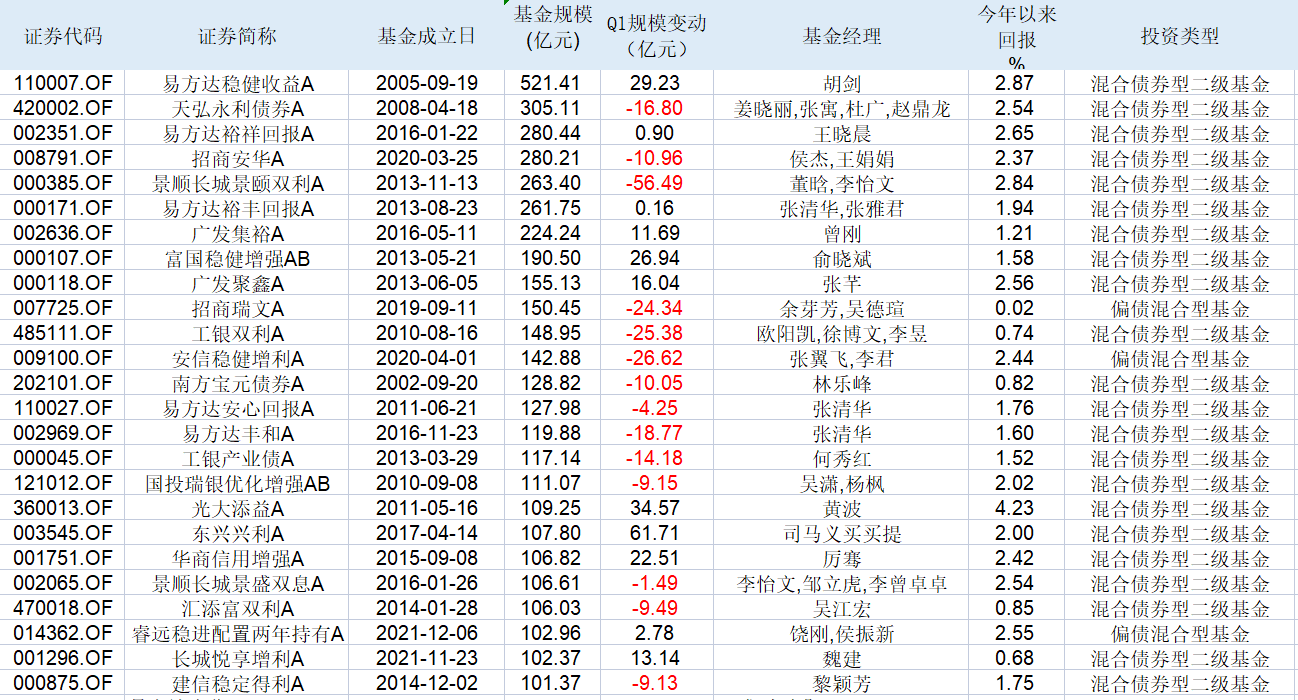Select the date 2020-03-25
The image size is (1298, 700).
[x=426, y=158]
